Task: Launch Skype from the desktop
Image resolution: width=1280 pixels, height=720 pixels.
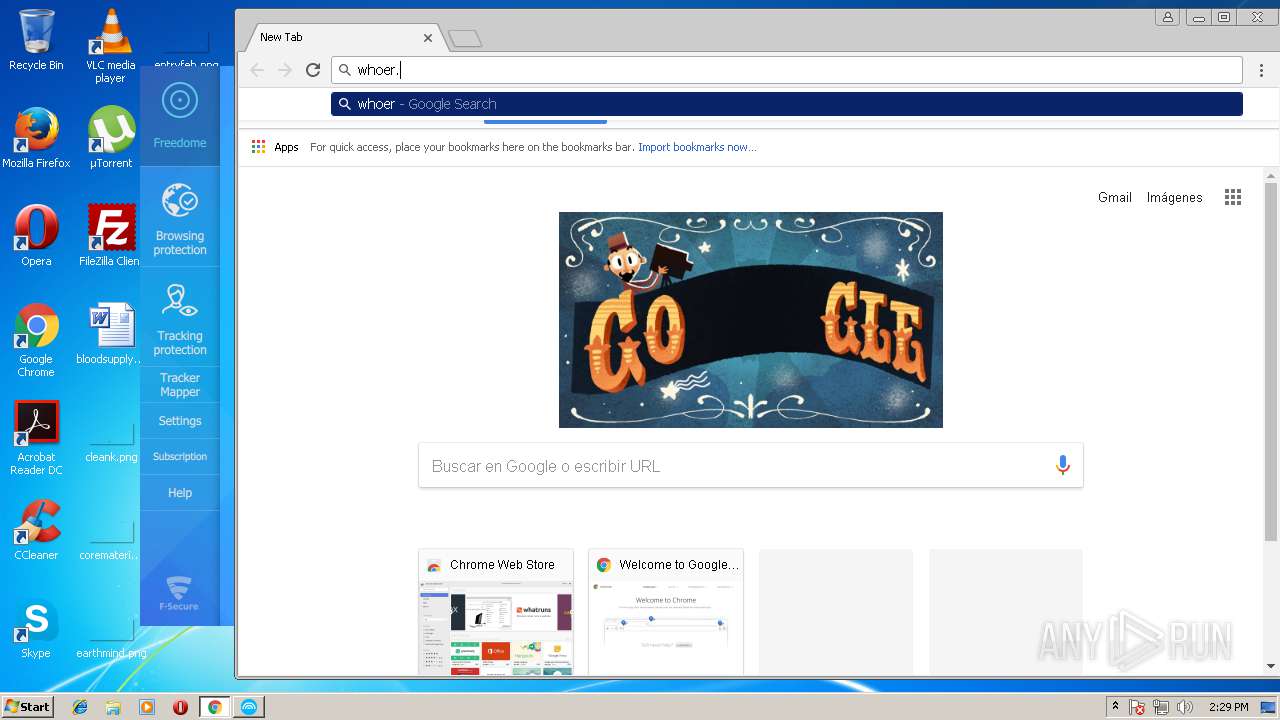Action: [x=36, y=629]
